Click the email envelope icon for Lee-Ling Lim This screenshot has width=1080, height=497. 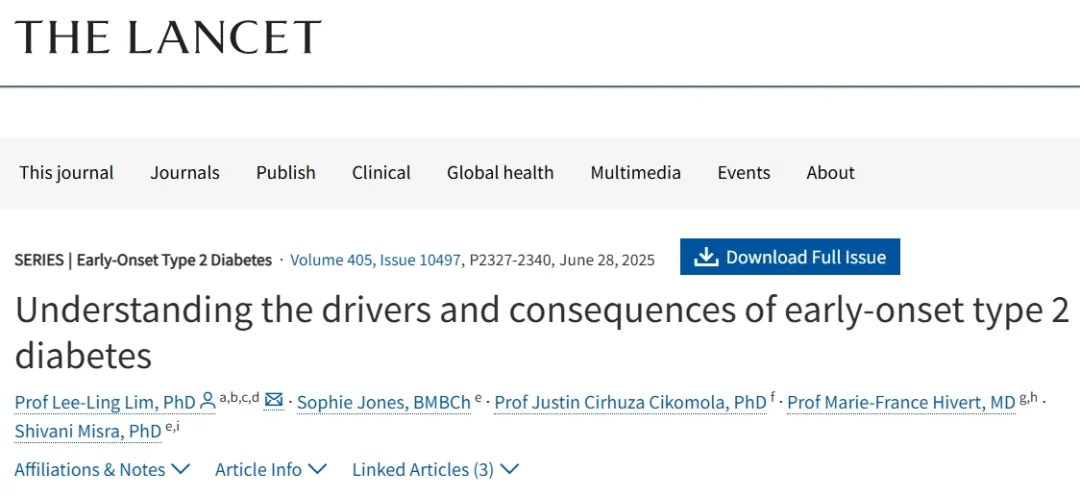point(274,402)
